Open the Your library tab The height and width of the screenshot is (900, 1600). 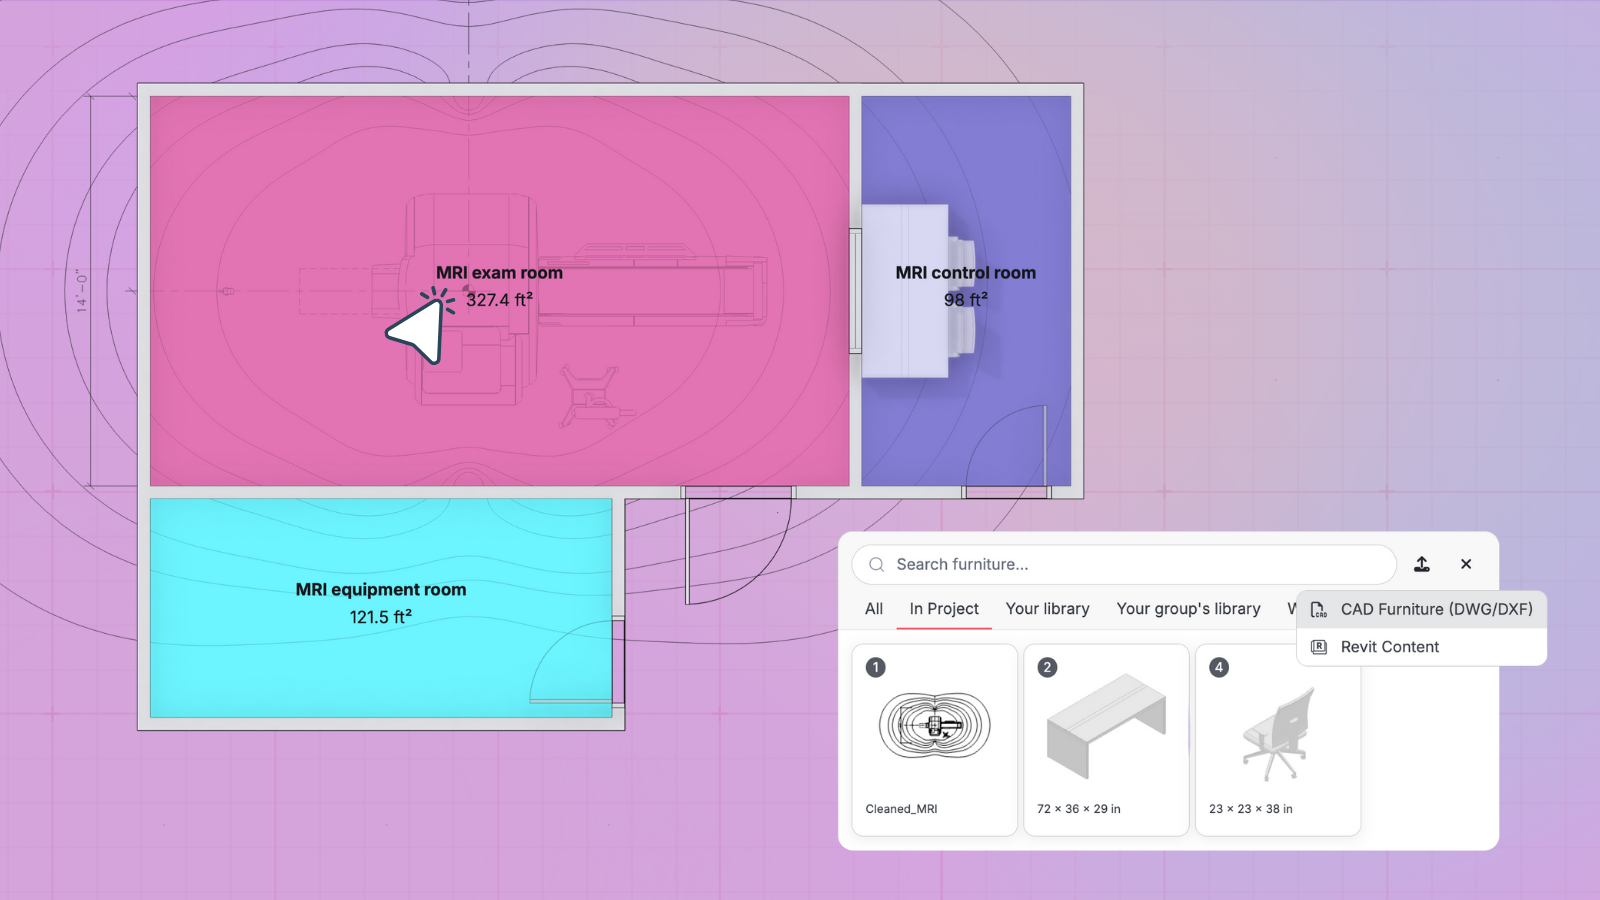(1047, 609)
